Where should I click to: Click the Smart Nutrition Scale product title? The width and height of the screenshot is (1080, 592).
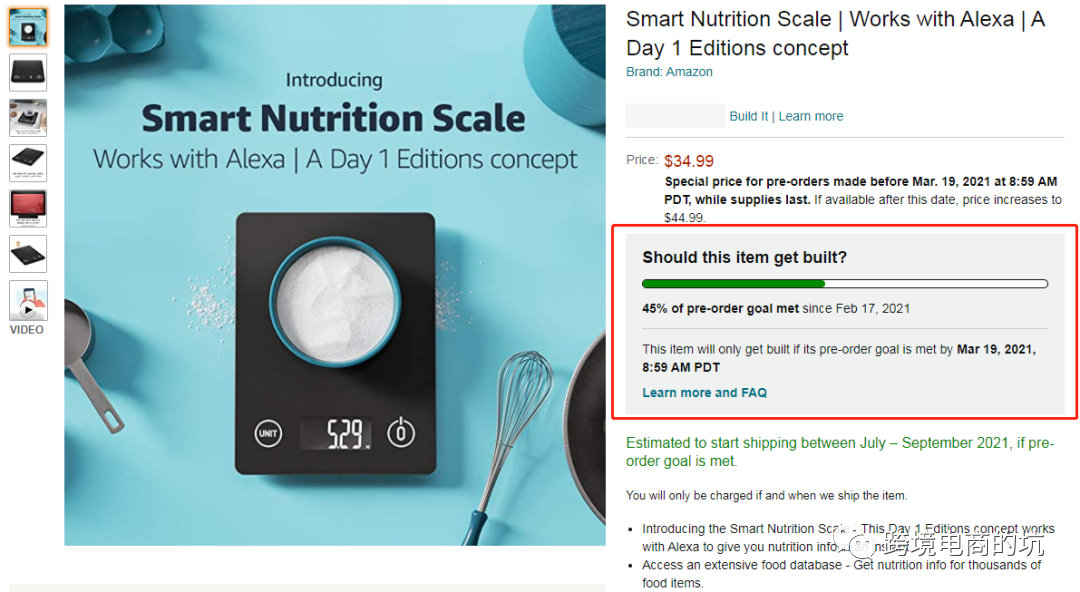click(835, 34)
